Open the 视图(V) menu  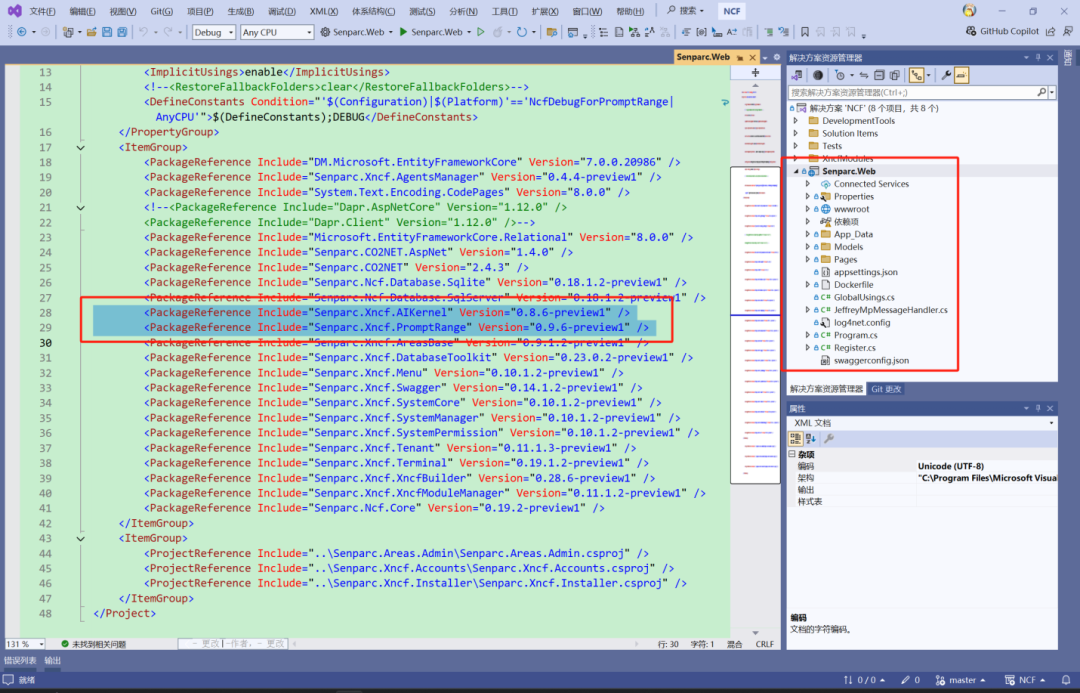pyautogui.click(x=123, y=11)
